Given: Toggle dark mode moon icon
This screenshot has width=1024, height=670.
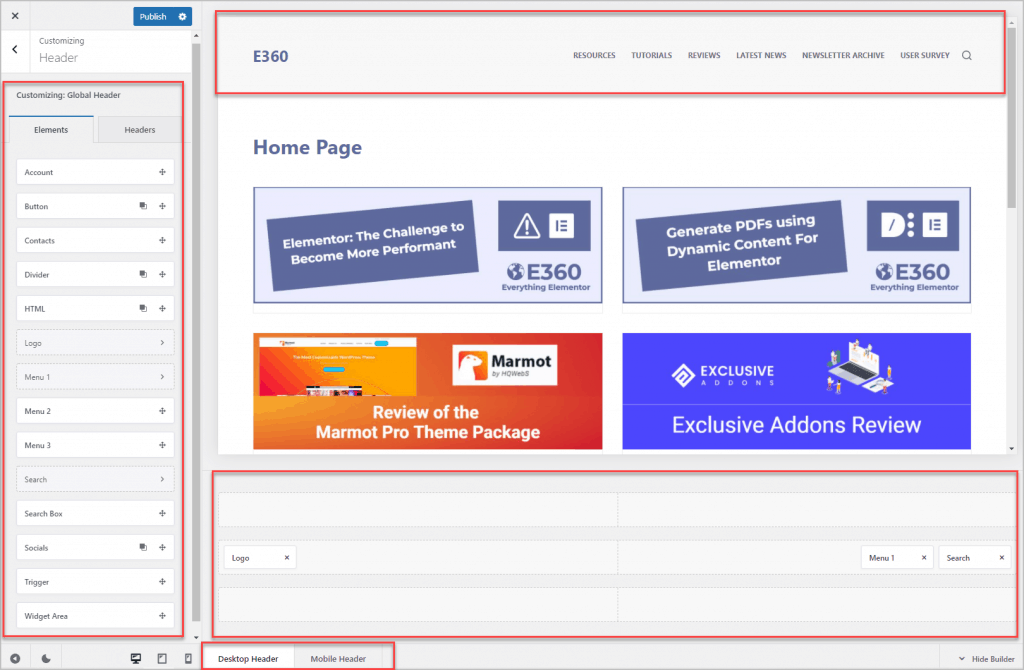Looking at the screenshot, I should 46,658.
